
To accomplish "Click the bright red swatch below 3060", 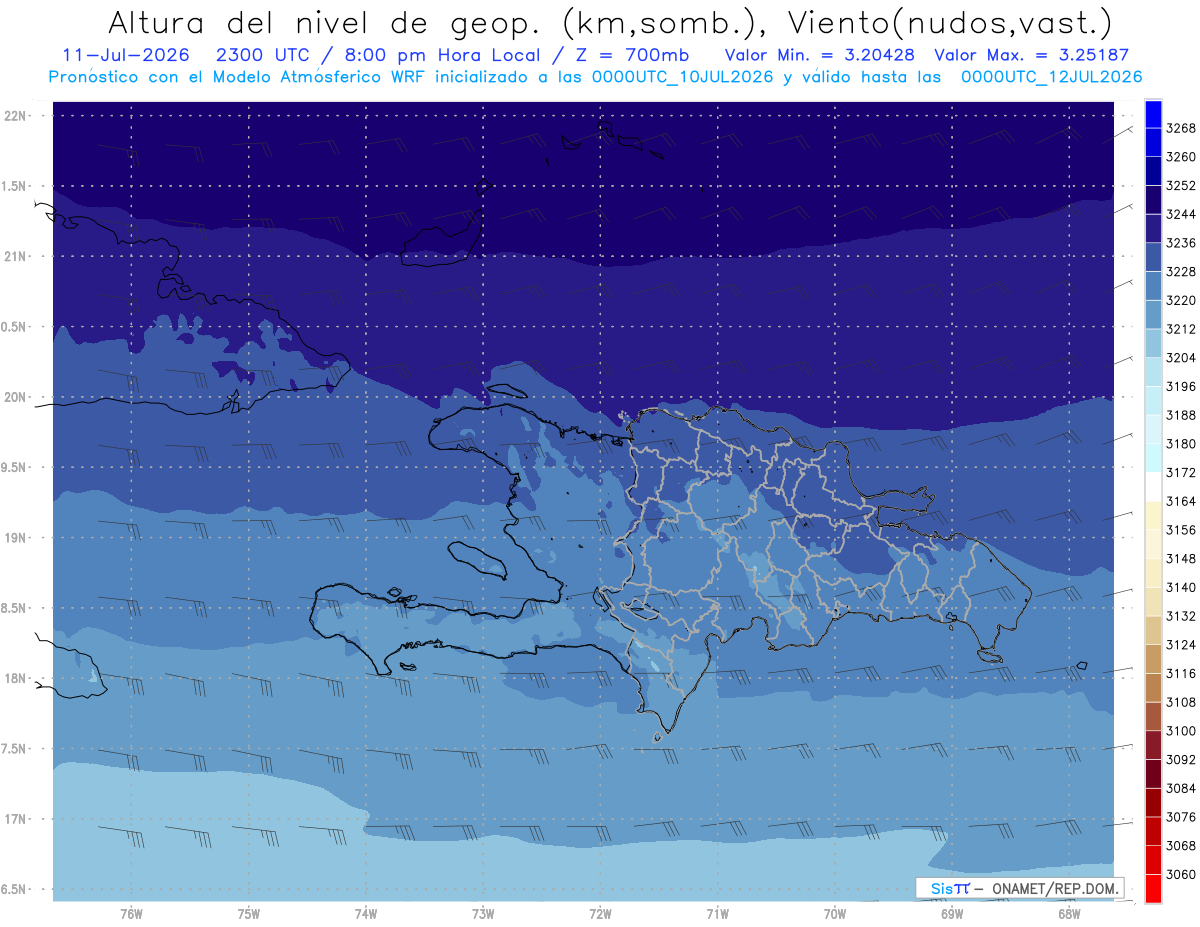I will coord(1153,888).
